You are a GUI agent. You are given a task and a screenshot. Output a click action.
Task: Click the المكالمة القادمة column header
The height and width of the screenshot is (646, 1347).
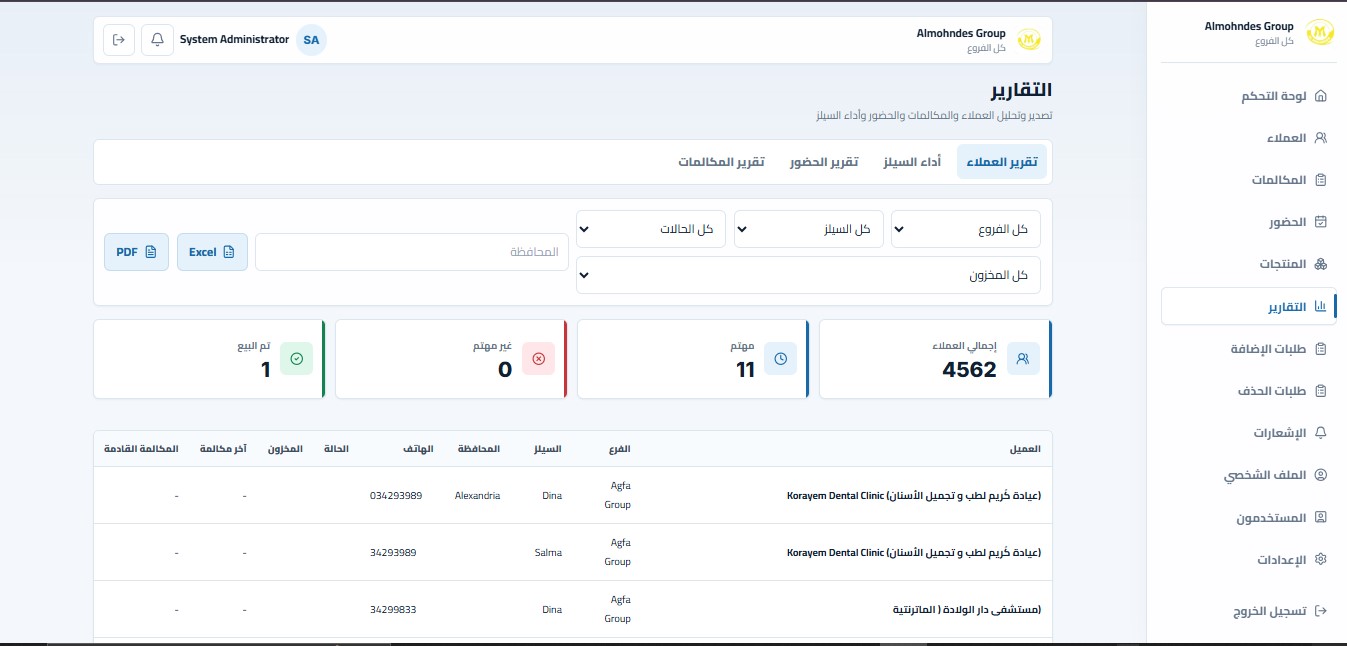[x=141, y=449]
